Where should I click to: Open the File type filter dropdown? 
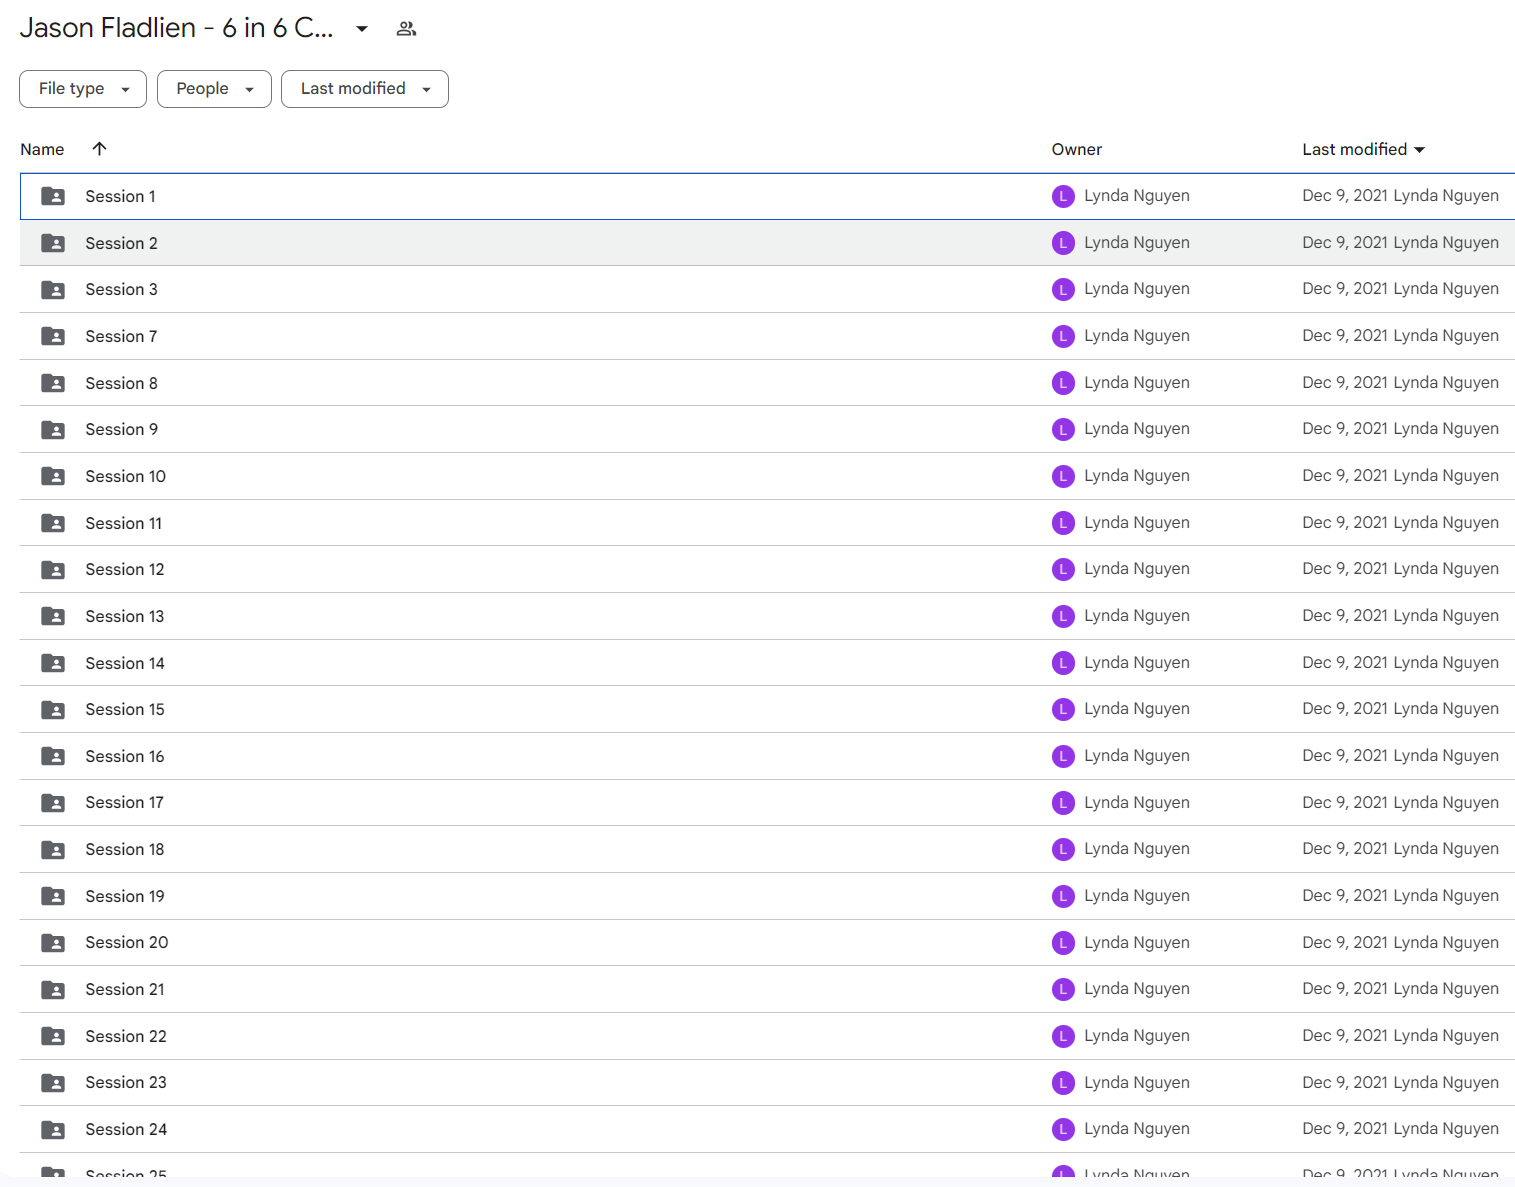[83, 89]
